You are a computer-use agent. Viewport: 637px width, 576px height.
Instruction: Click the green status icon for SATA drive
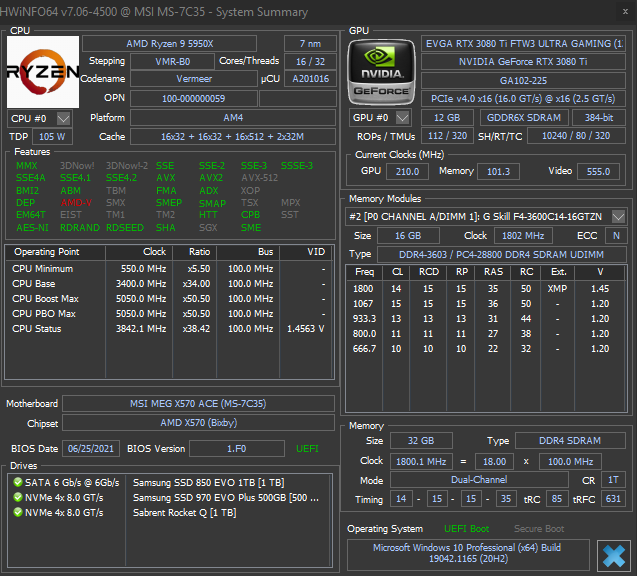(17, 482)
